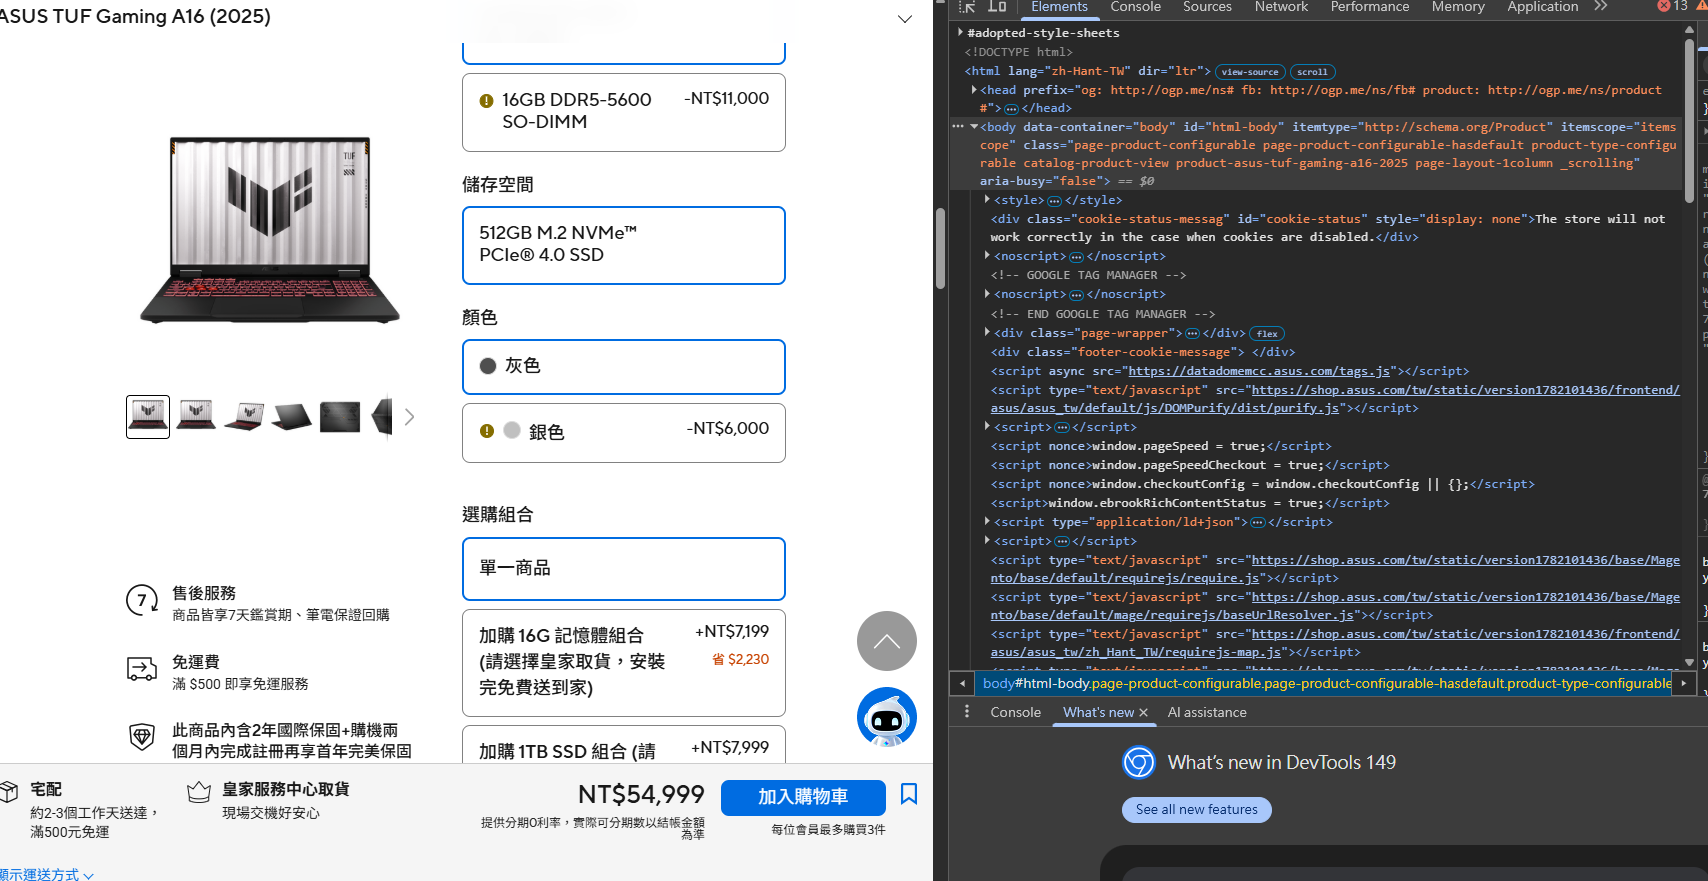Switch to the AI assistance drawer tab
The image size is (1708, 881).
(x=1207, y=713)
